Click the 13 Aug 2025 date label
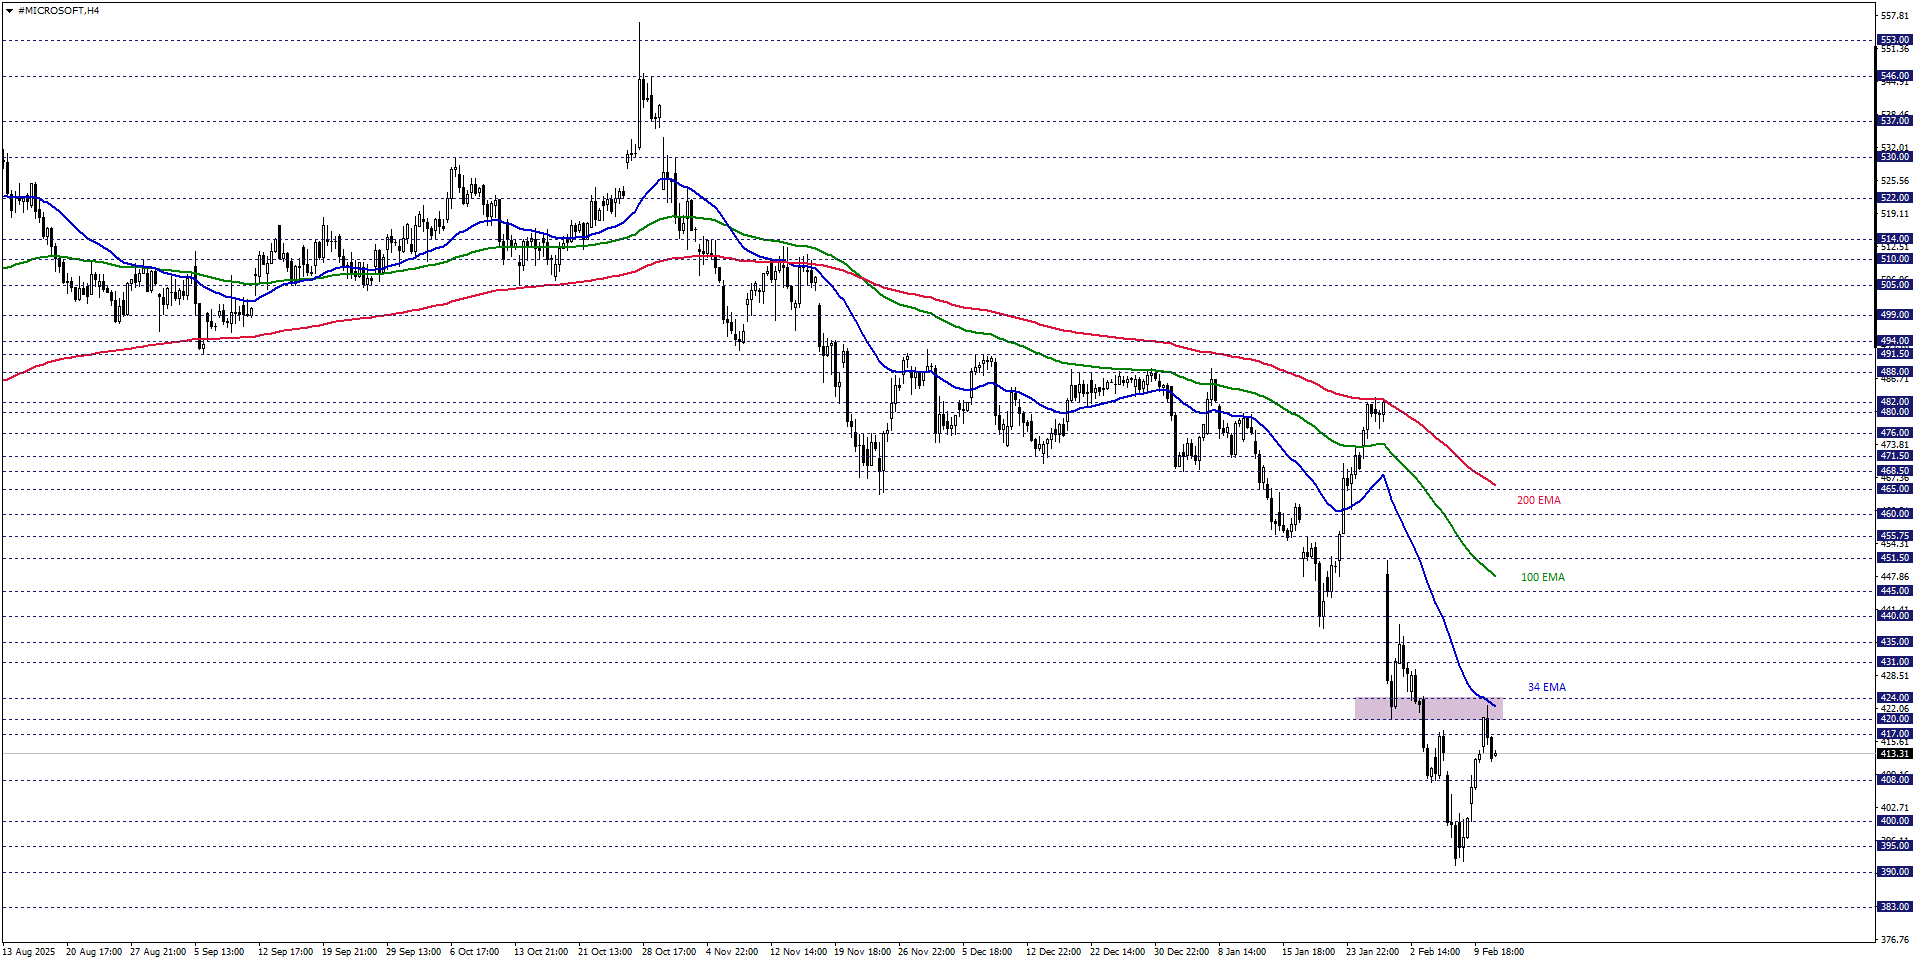Image resolution: width=1916 pixels, height=963 pixels. tap(29, 952)
